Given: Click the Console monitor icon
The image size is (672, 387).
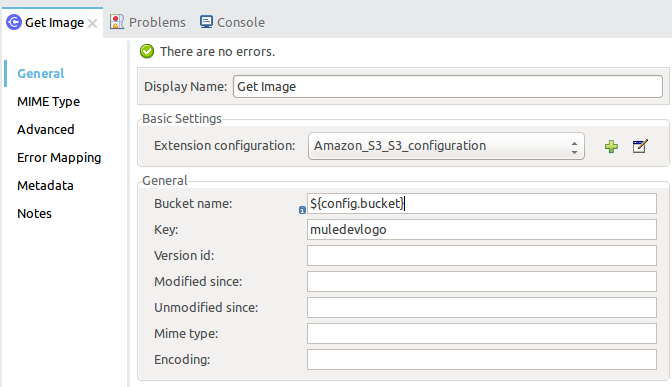Looking at the screenshot, I should (206, 22).
